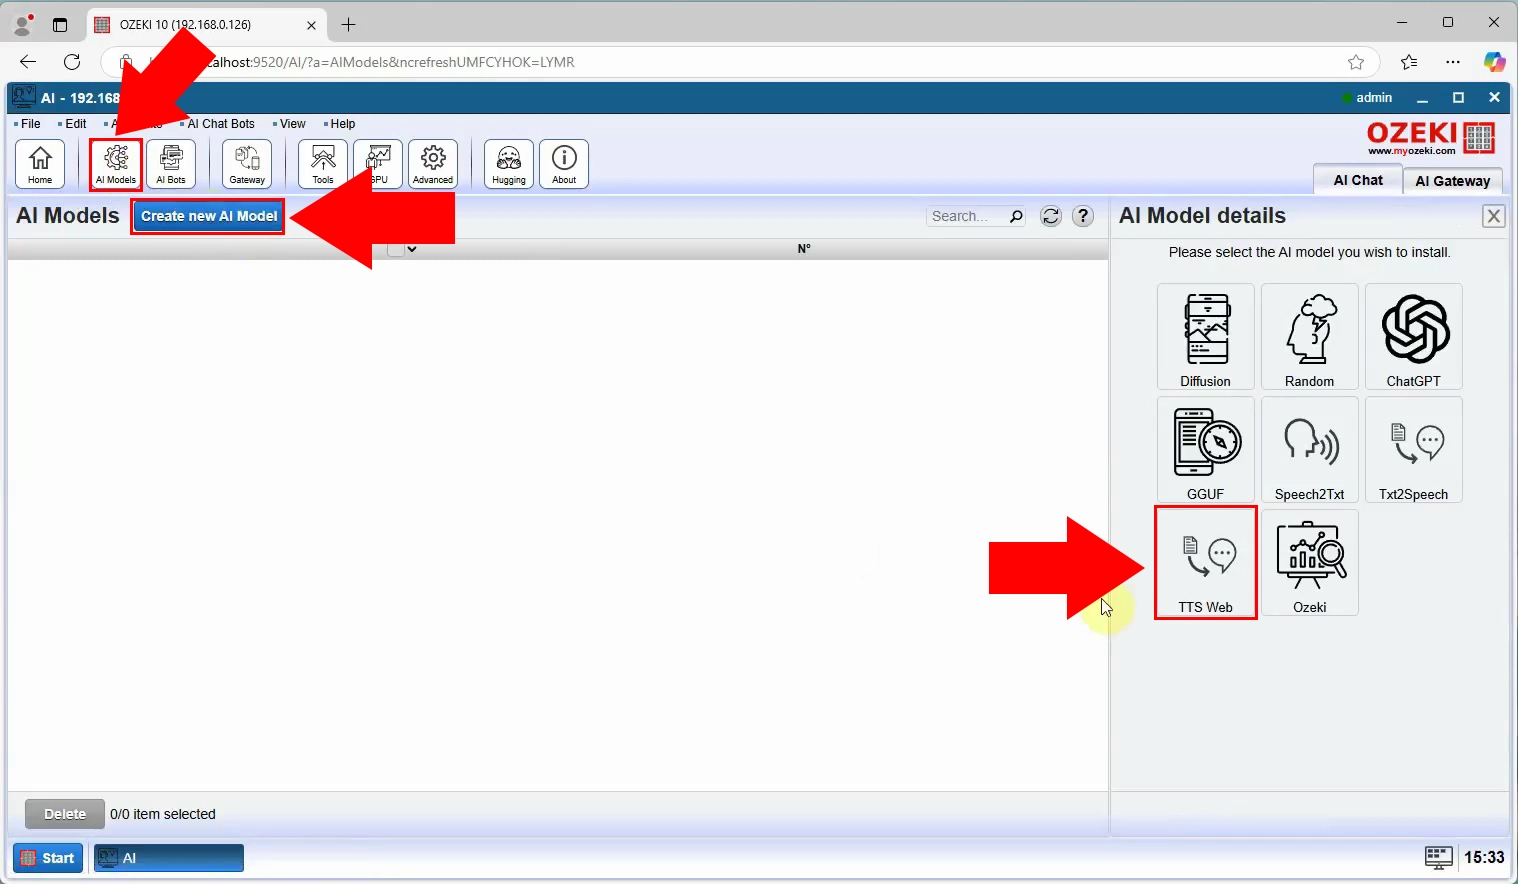Open the File menu

point(31,124)
